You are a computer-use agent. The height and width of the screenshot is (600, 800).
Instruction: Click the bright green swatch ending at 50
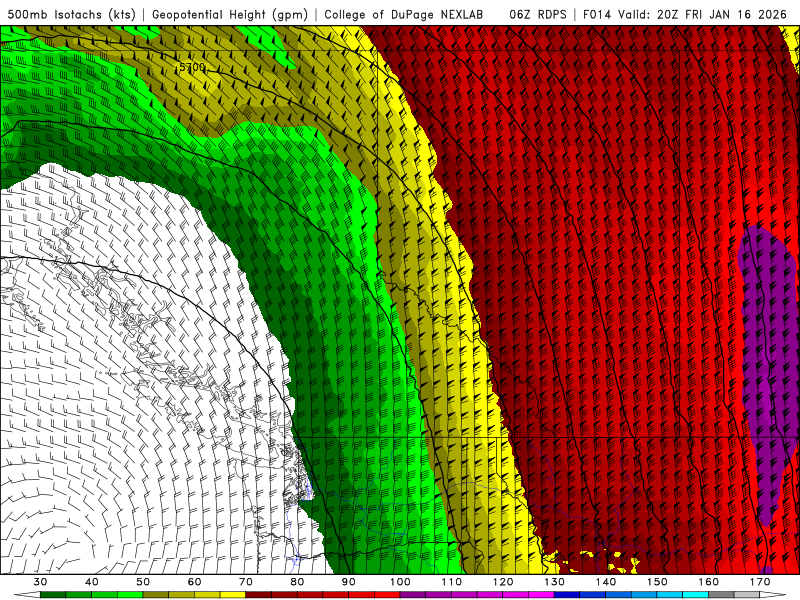pyautogui.click(x=130, y=595)
